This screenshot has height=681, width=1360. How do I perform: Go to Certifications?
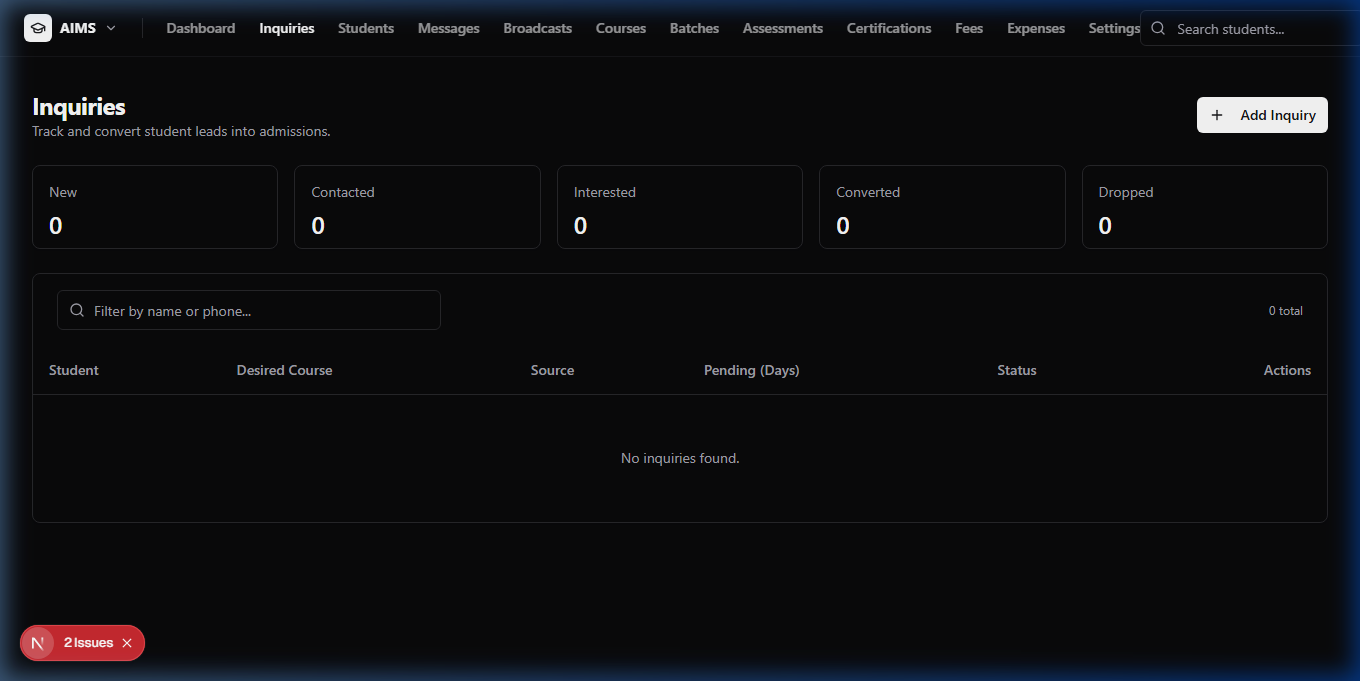coord(889,28)
